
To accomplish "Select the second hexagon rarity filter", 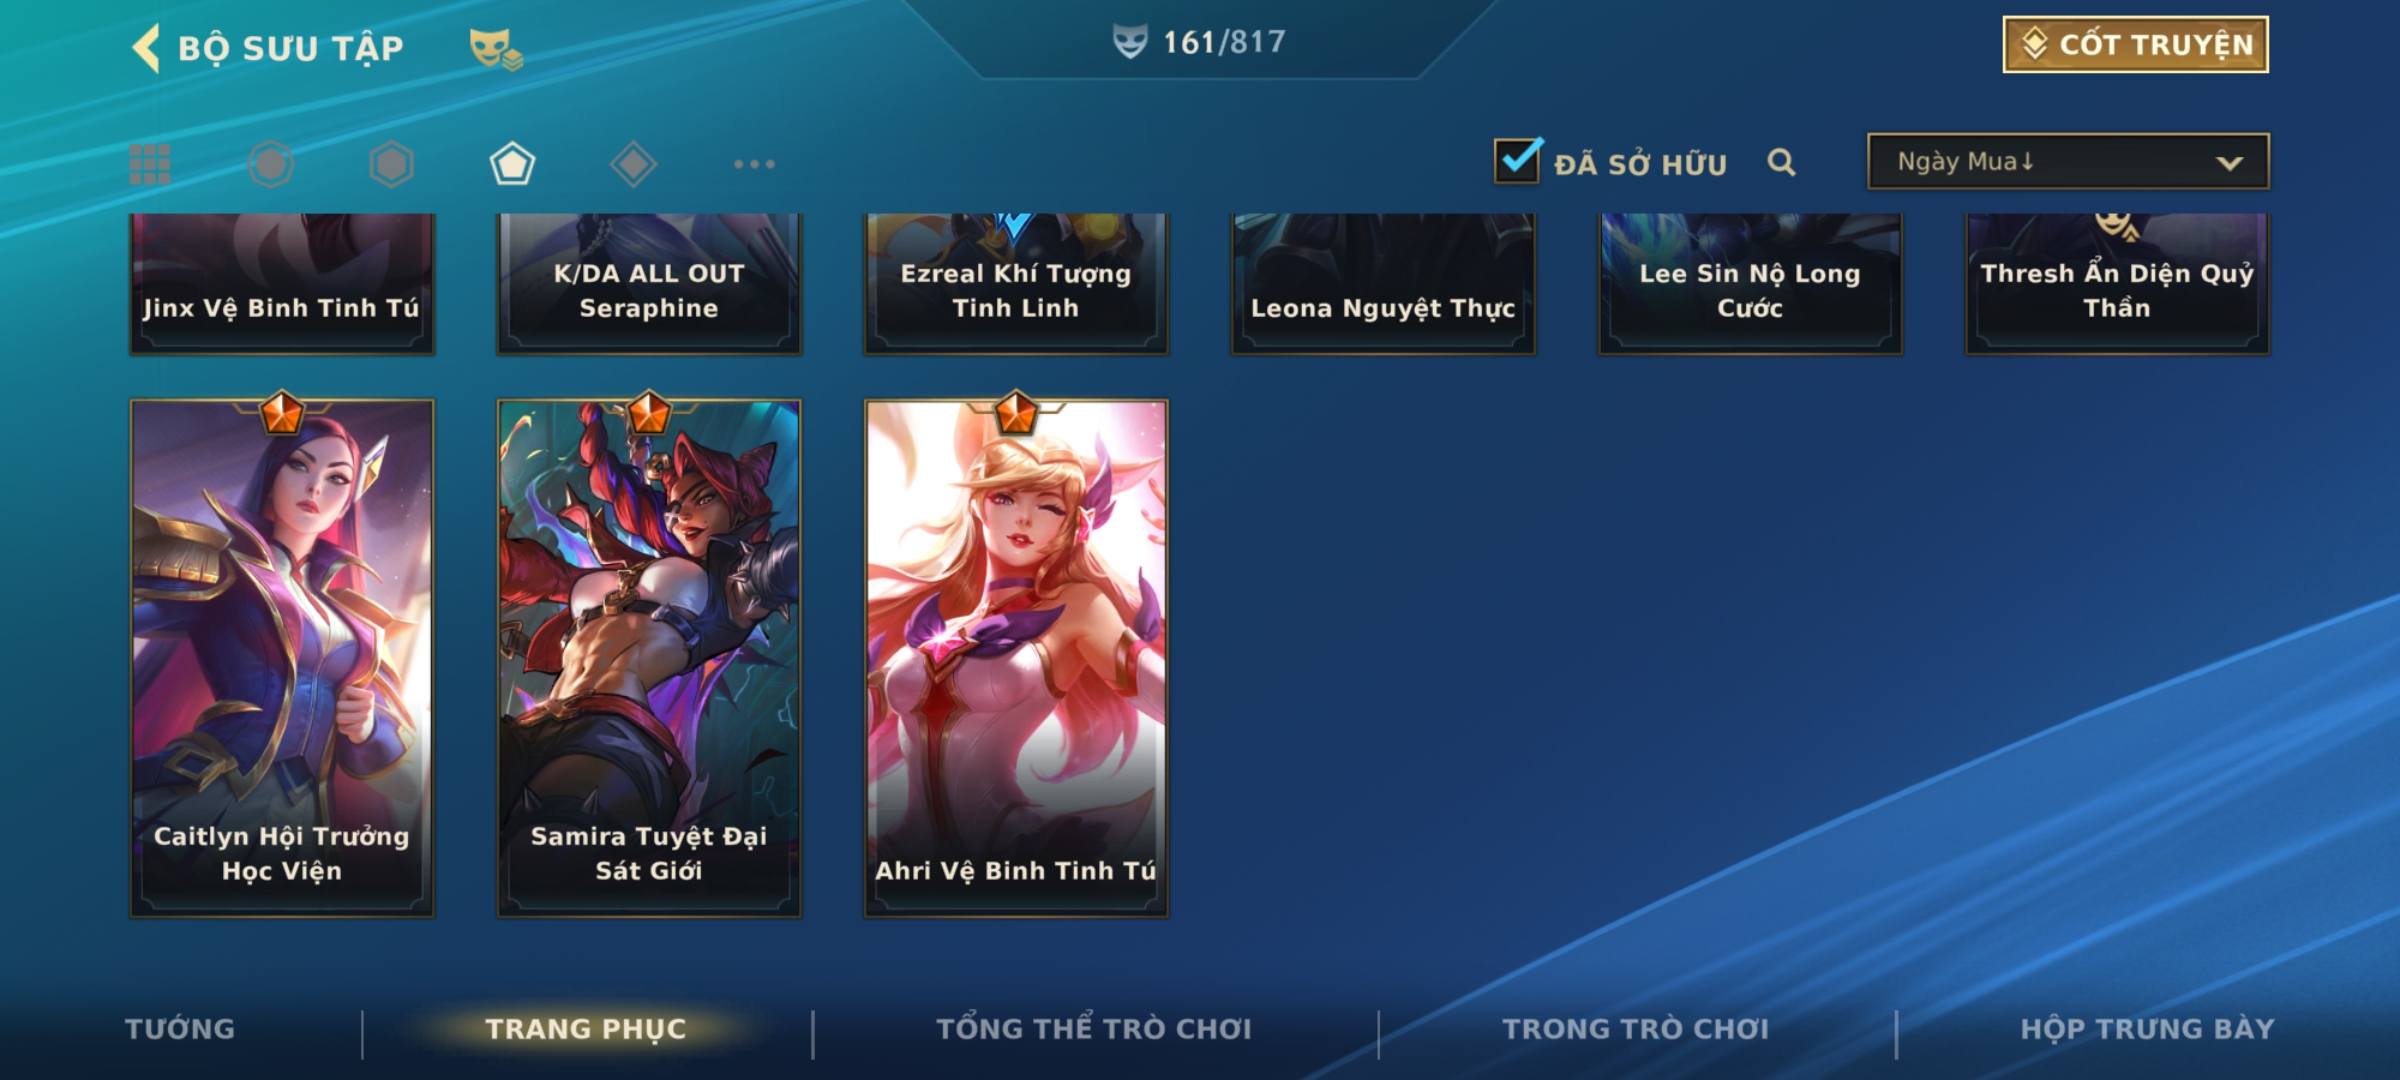I will point(391,164).
